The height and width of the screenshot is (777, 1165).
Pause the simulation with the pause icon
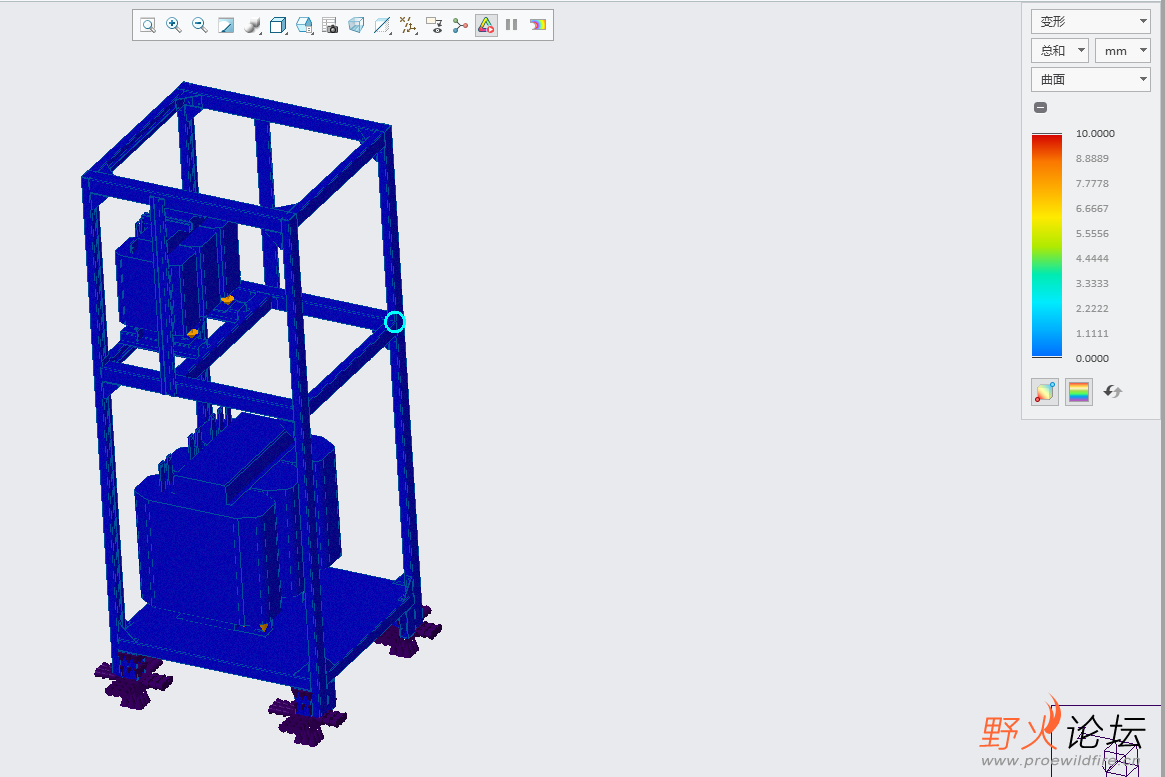[x=512, y=25]
